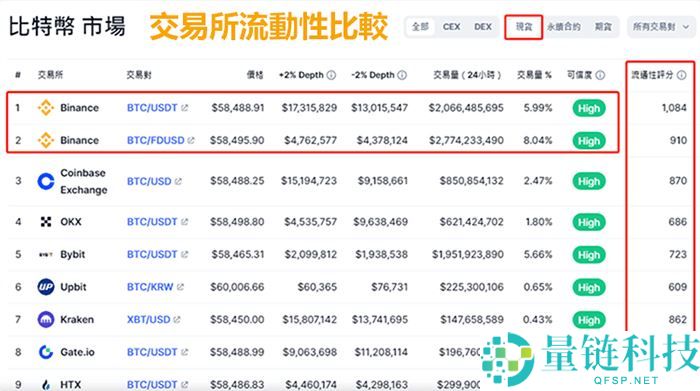
Task: Click the external link icon after BTC/FDUSD
Action: click(x=191, y=140)
